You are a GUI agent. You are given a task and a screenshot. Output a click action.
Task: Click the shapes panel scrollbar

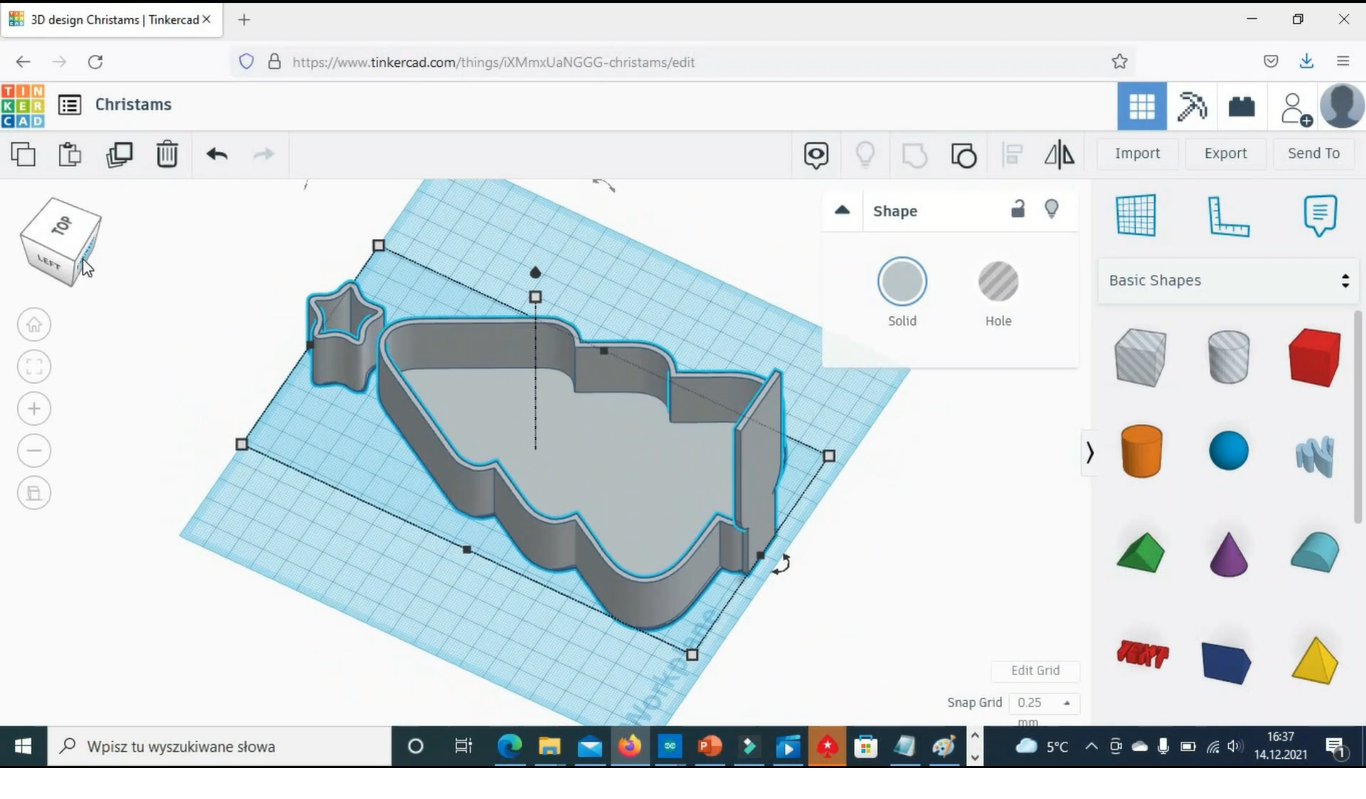[1358, 417]
